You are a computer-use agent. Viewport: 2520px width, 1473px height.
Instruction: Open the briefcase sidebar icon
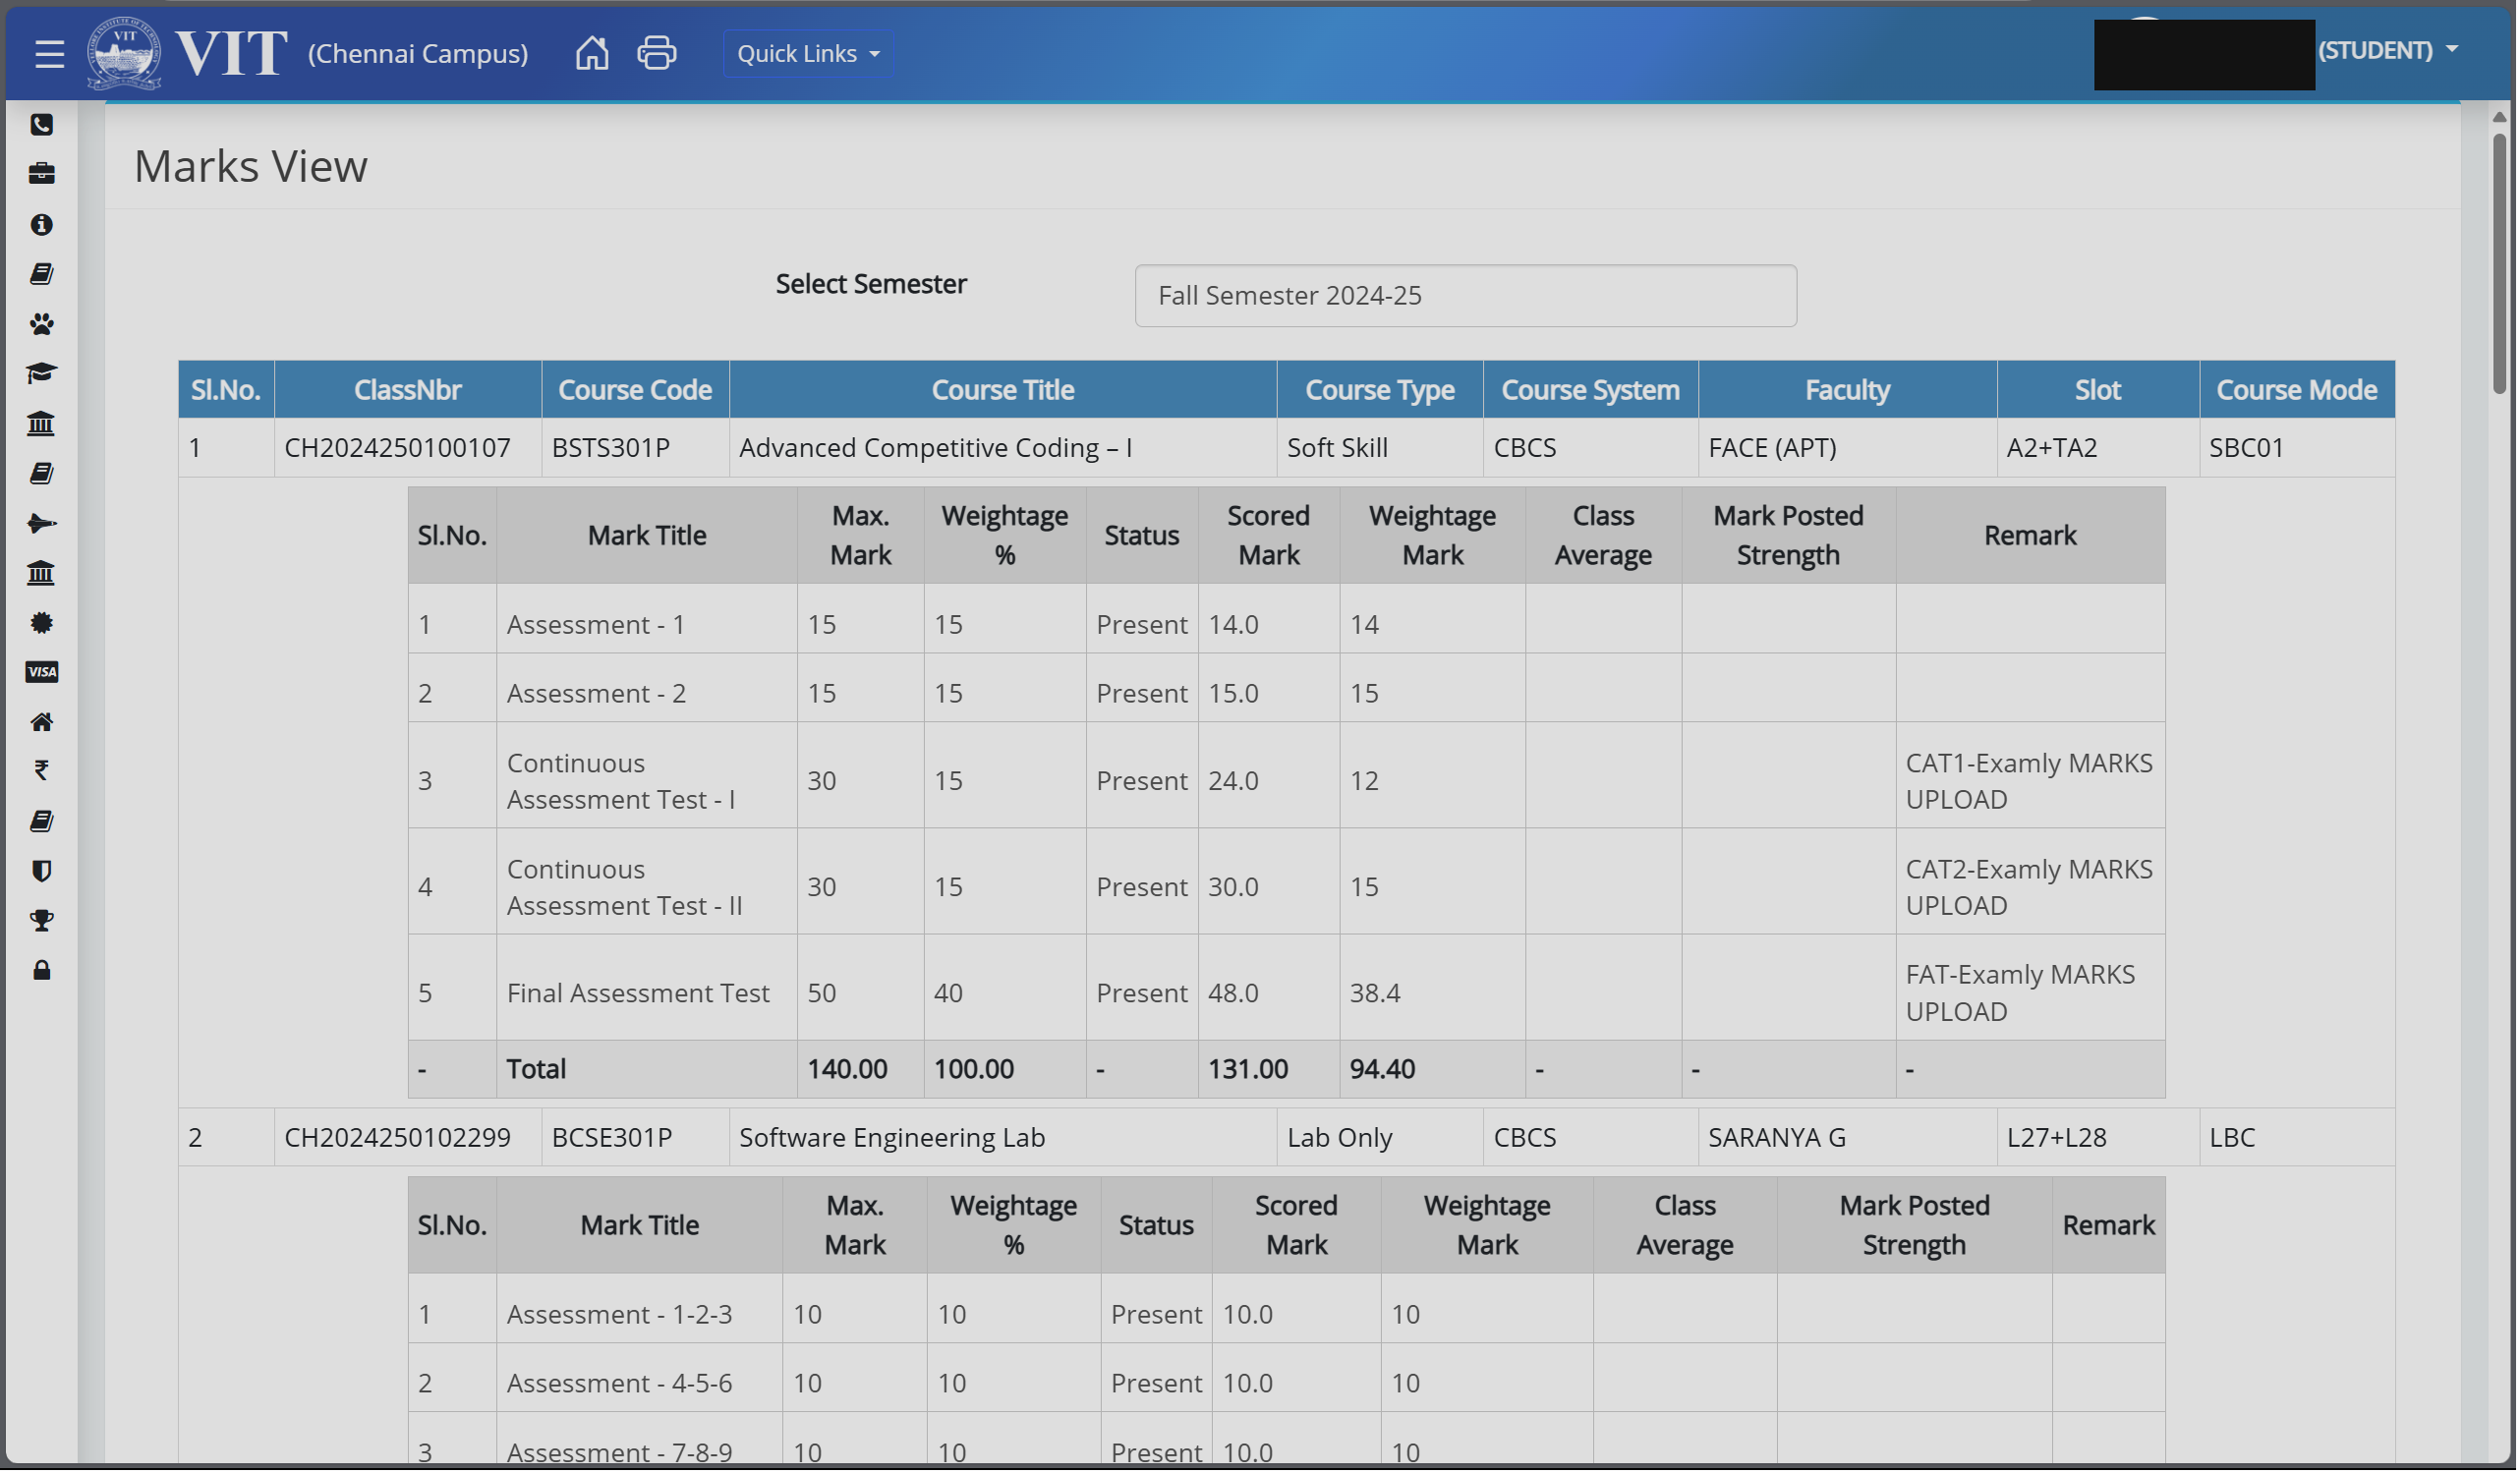(41, 174)
